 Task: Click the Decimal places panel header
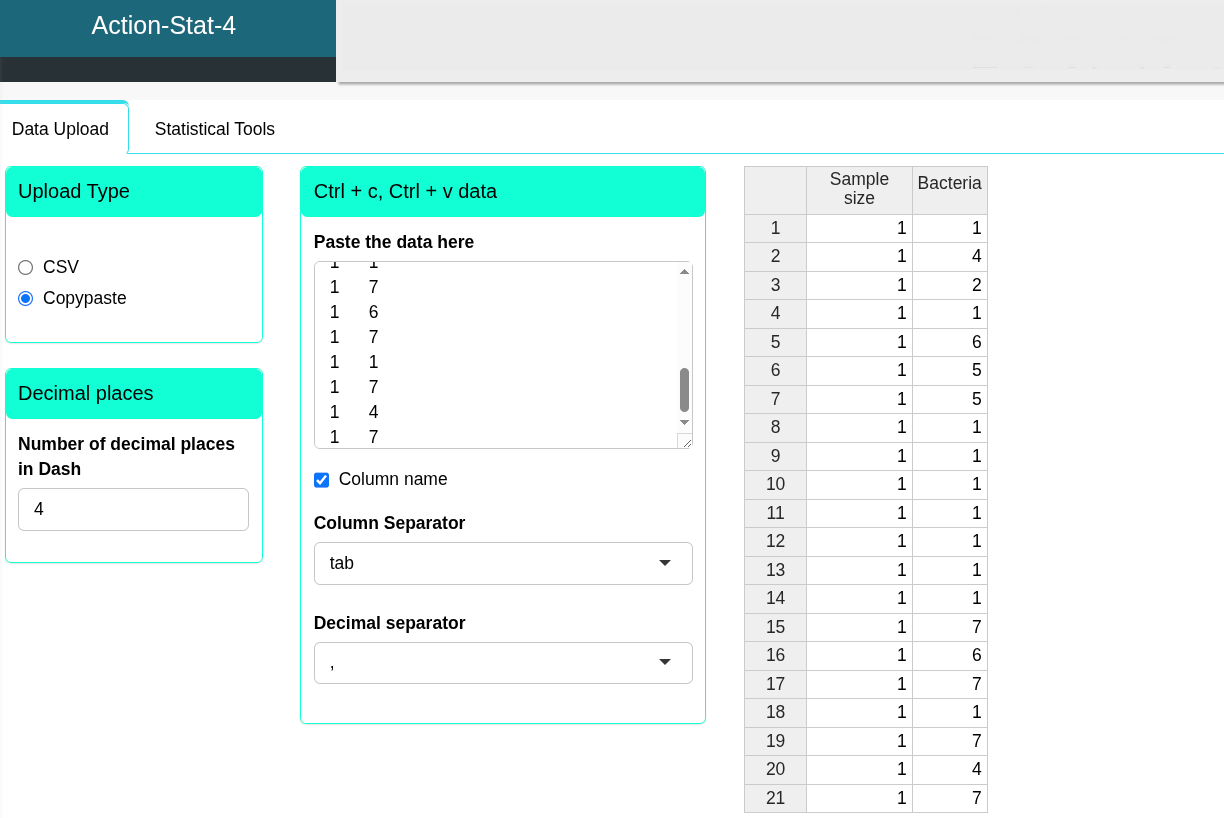click(134, 393)
